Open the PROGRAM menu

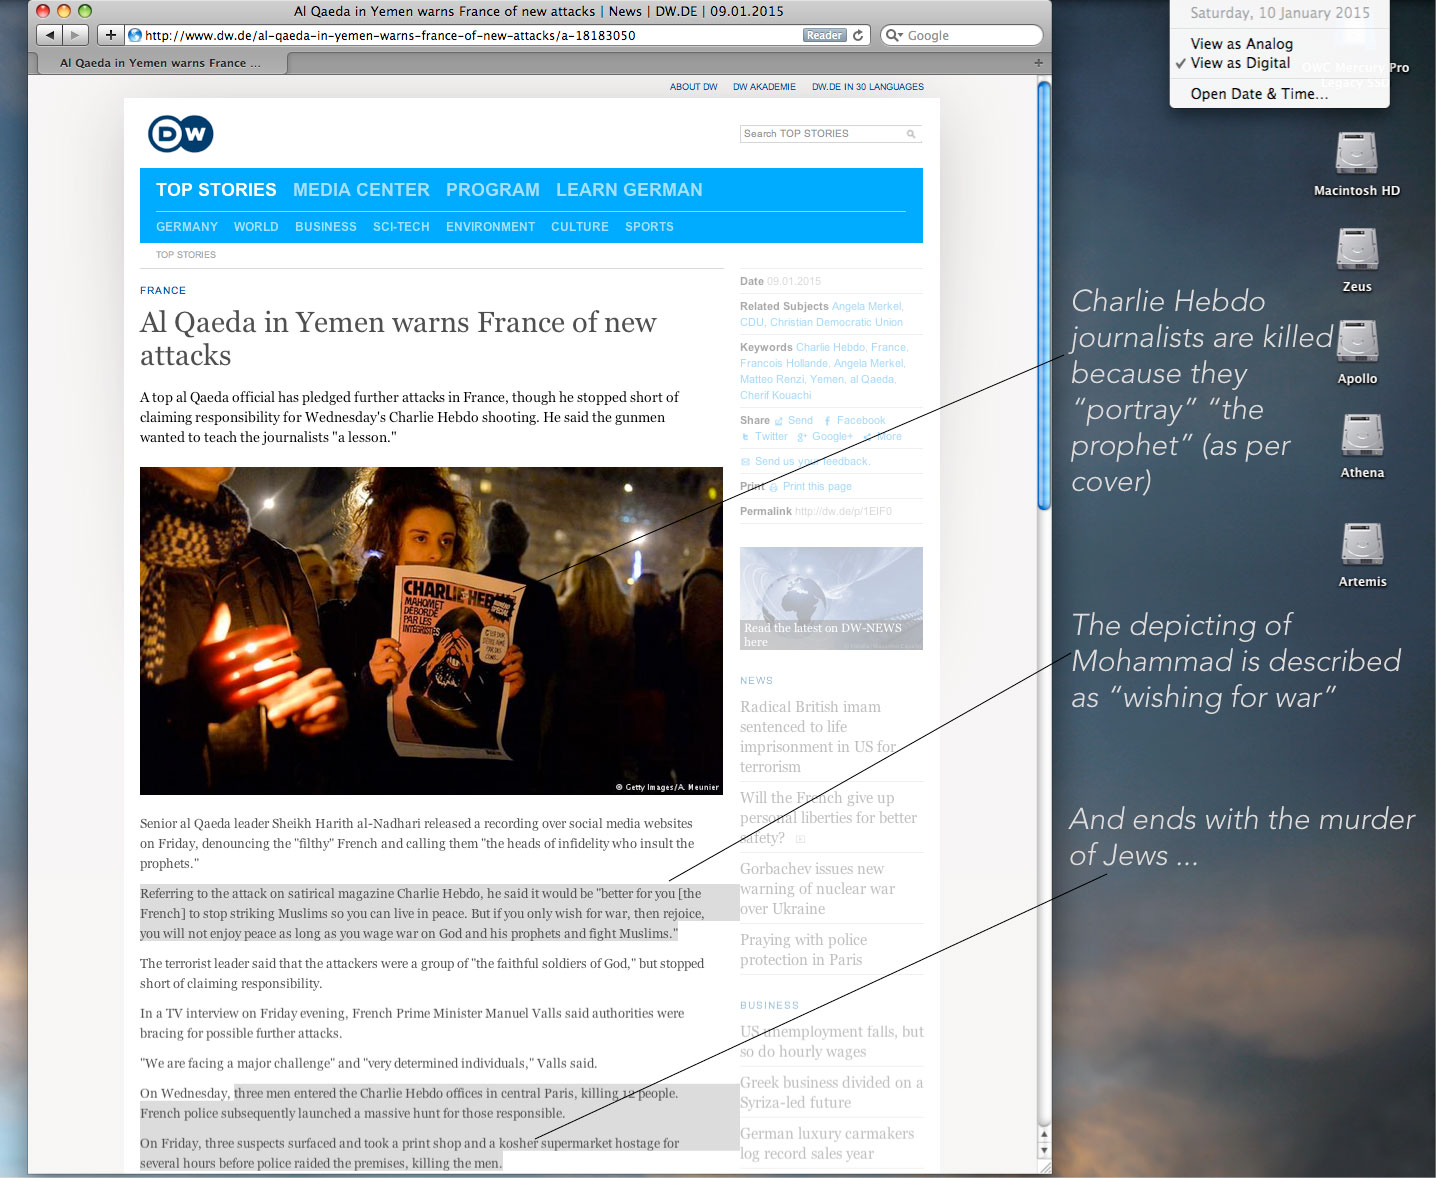click(x=493, y=190)
